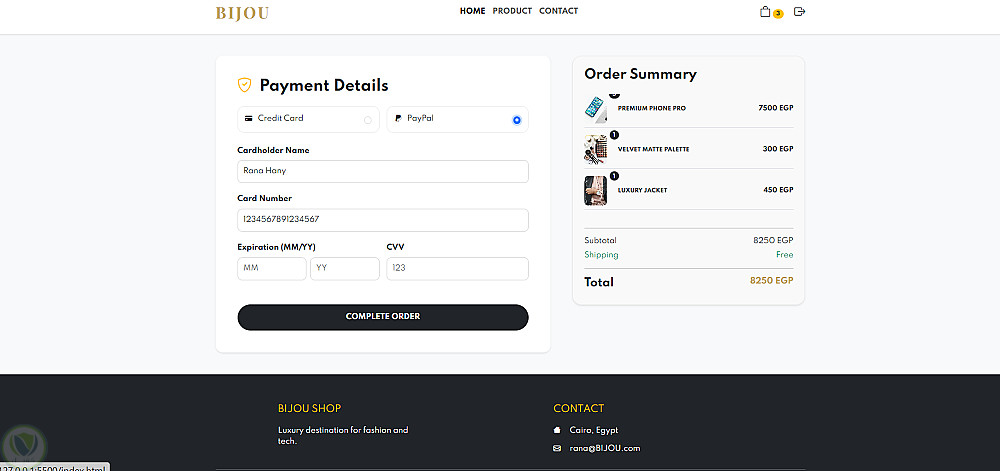Select the PayPal radio button

pyautogui.click(x=517, y=120)
